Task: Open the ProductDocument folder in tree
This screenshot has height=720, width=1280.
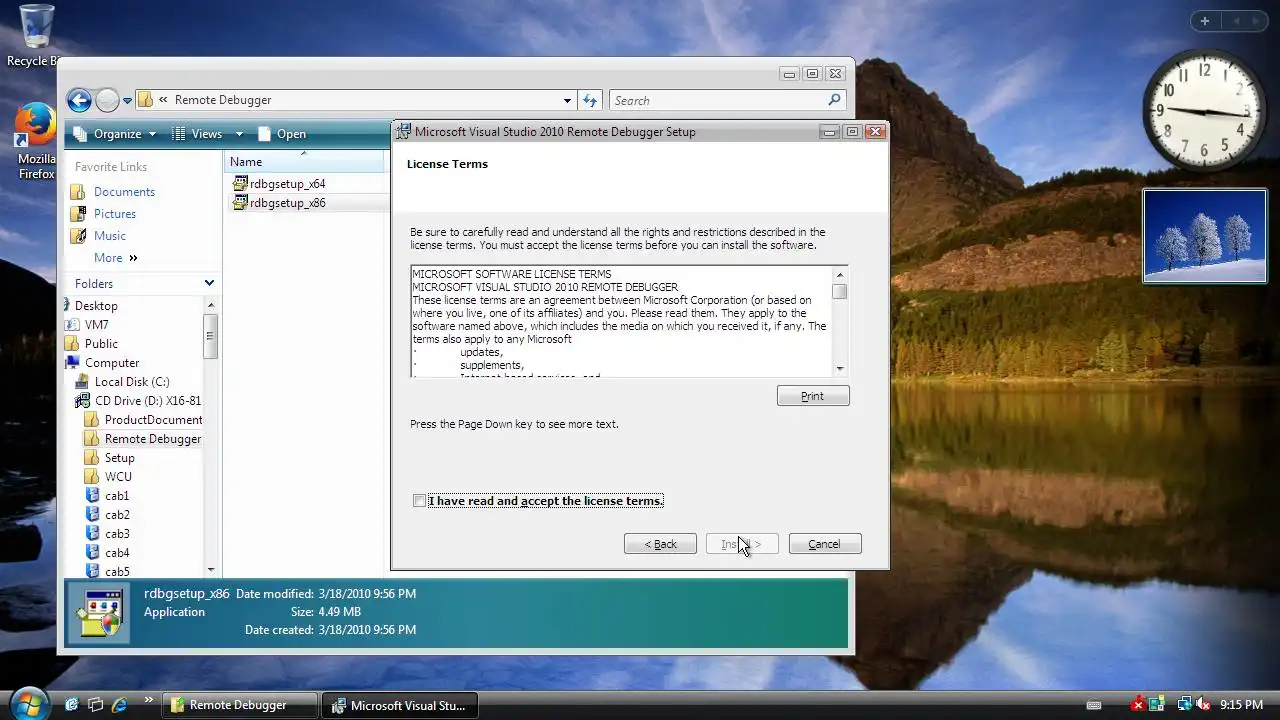Action: [153, 420]
